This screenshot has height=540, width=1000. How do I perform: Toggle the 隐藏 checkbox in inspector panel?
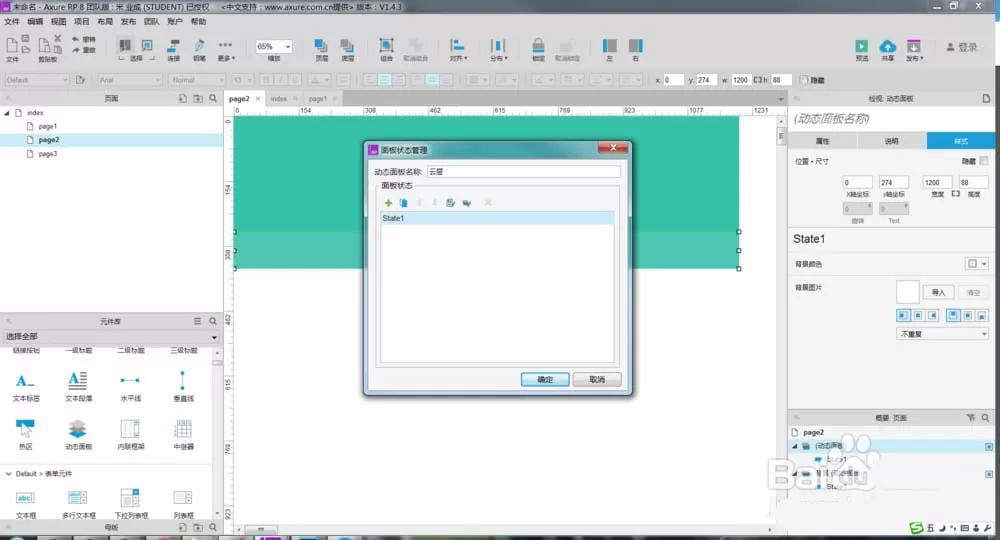coord(983,161)
